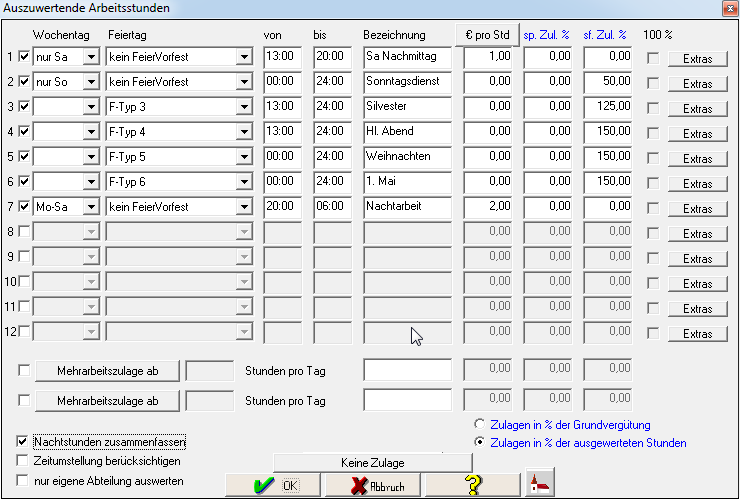Expand the F-Typ 3 Feiertag dropdown

point(244,107)
